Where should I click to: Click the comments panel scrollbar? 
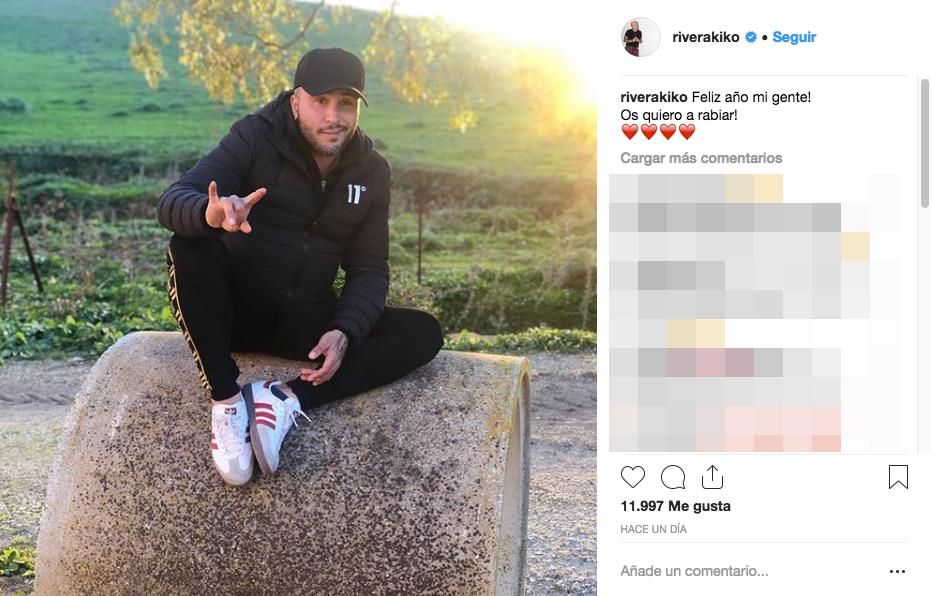click(924, 143)
